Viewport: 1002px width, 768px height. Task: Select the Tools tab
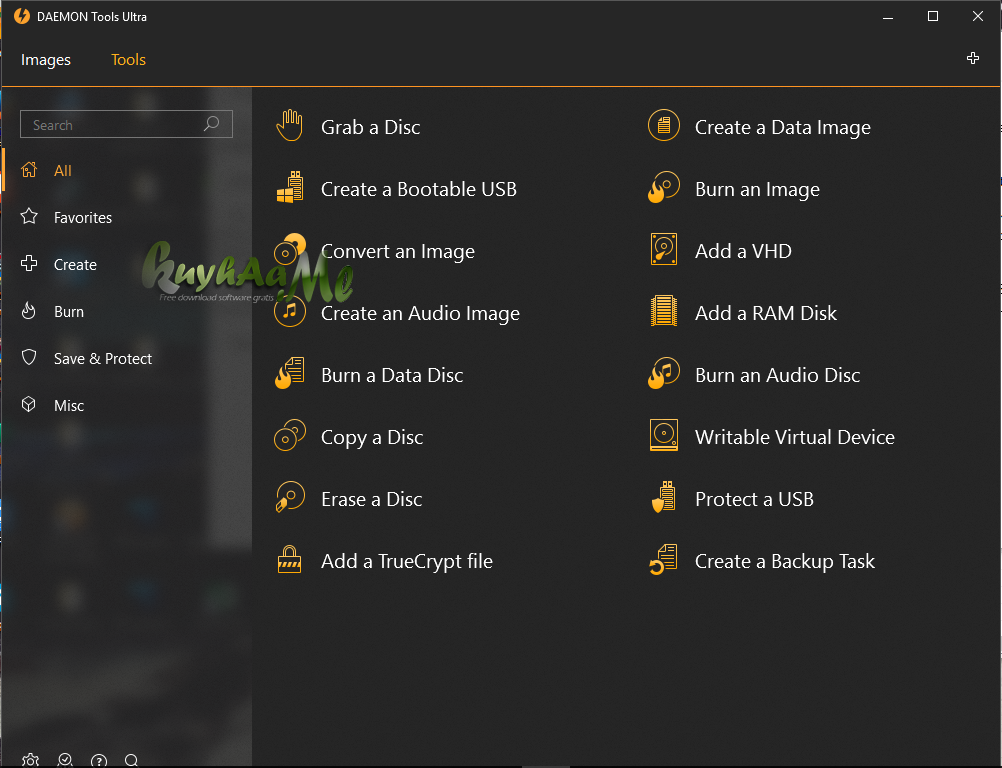[128, 59]
